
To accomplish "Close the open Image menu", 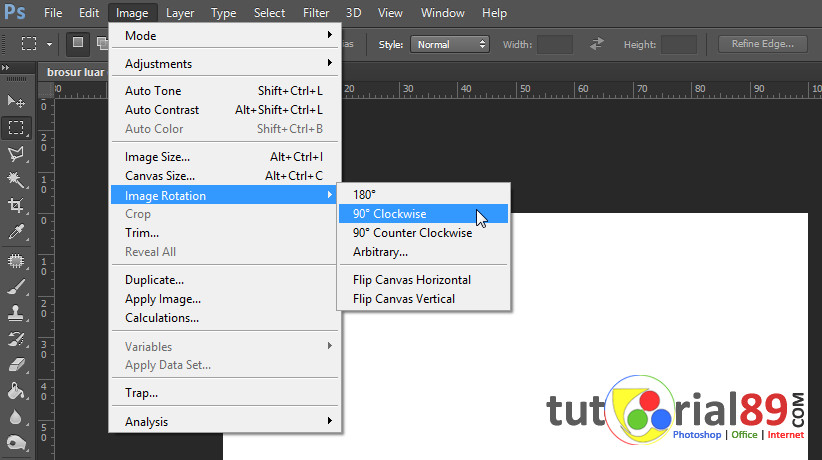I will pos(132,13).
